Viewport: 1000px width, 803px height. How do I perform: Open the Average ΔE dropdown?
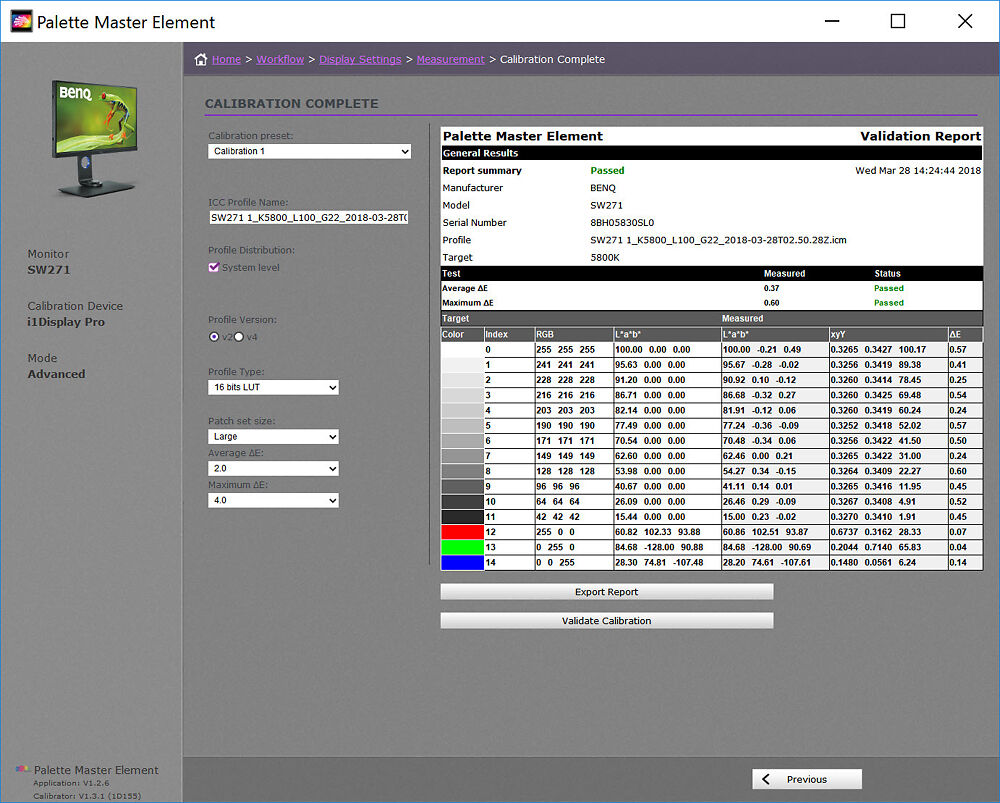point(273,468)
